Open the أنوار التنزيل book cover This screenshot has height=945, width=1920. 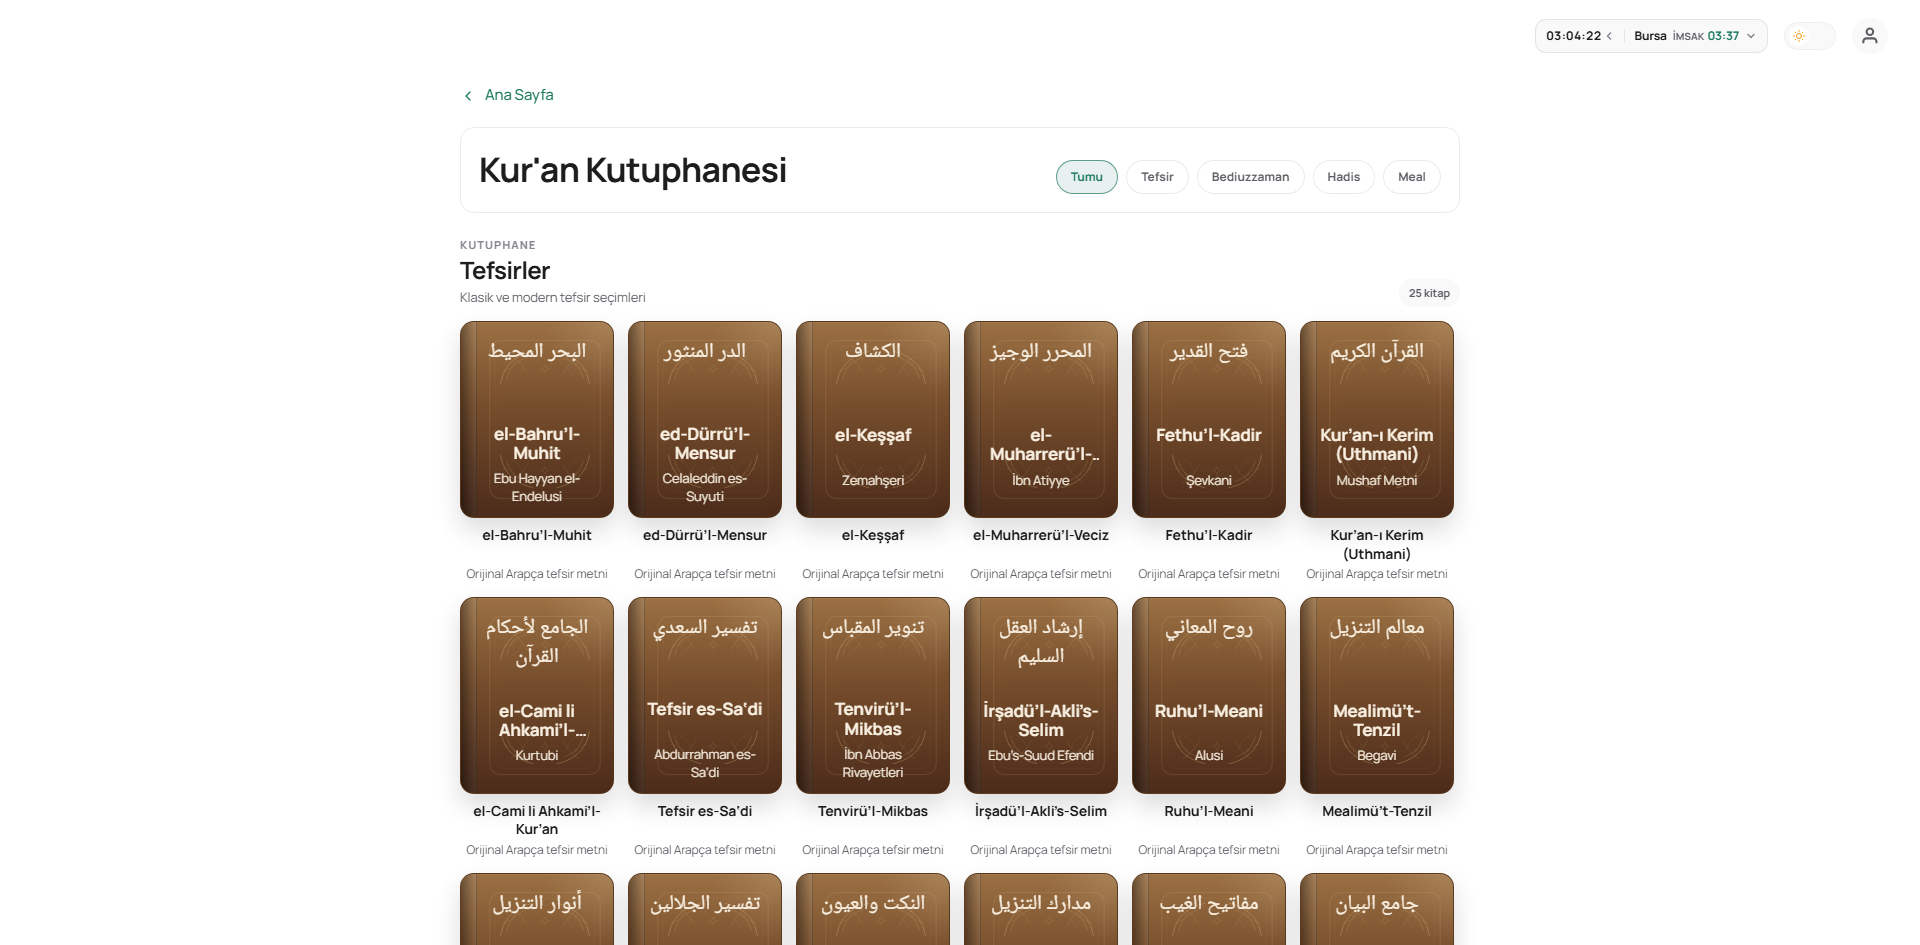coord(537,909)
